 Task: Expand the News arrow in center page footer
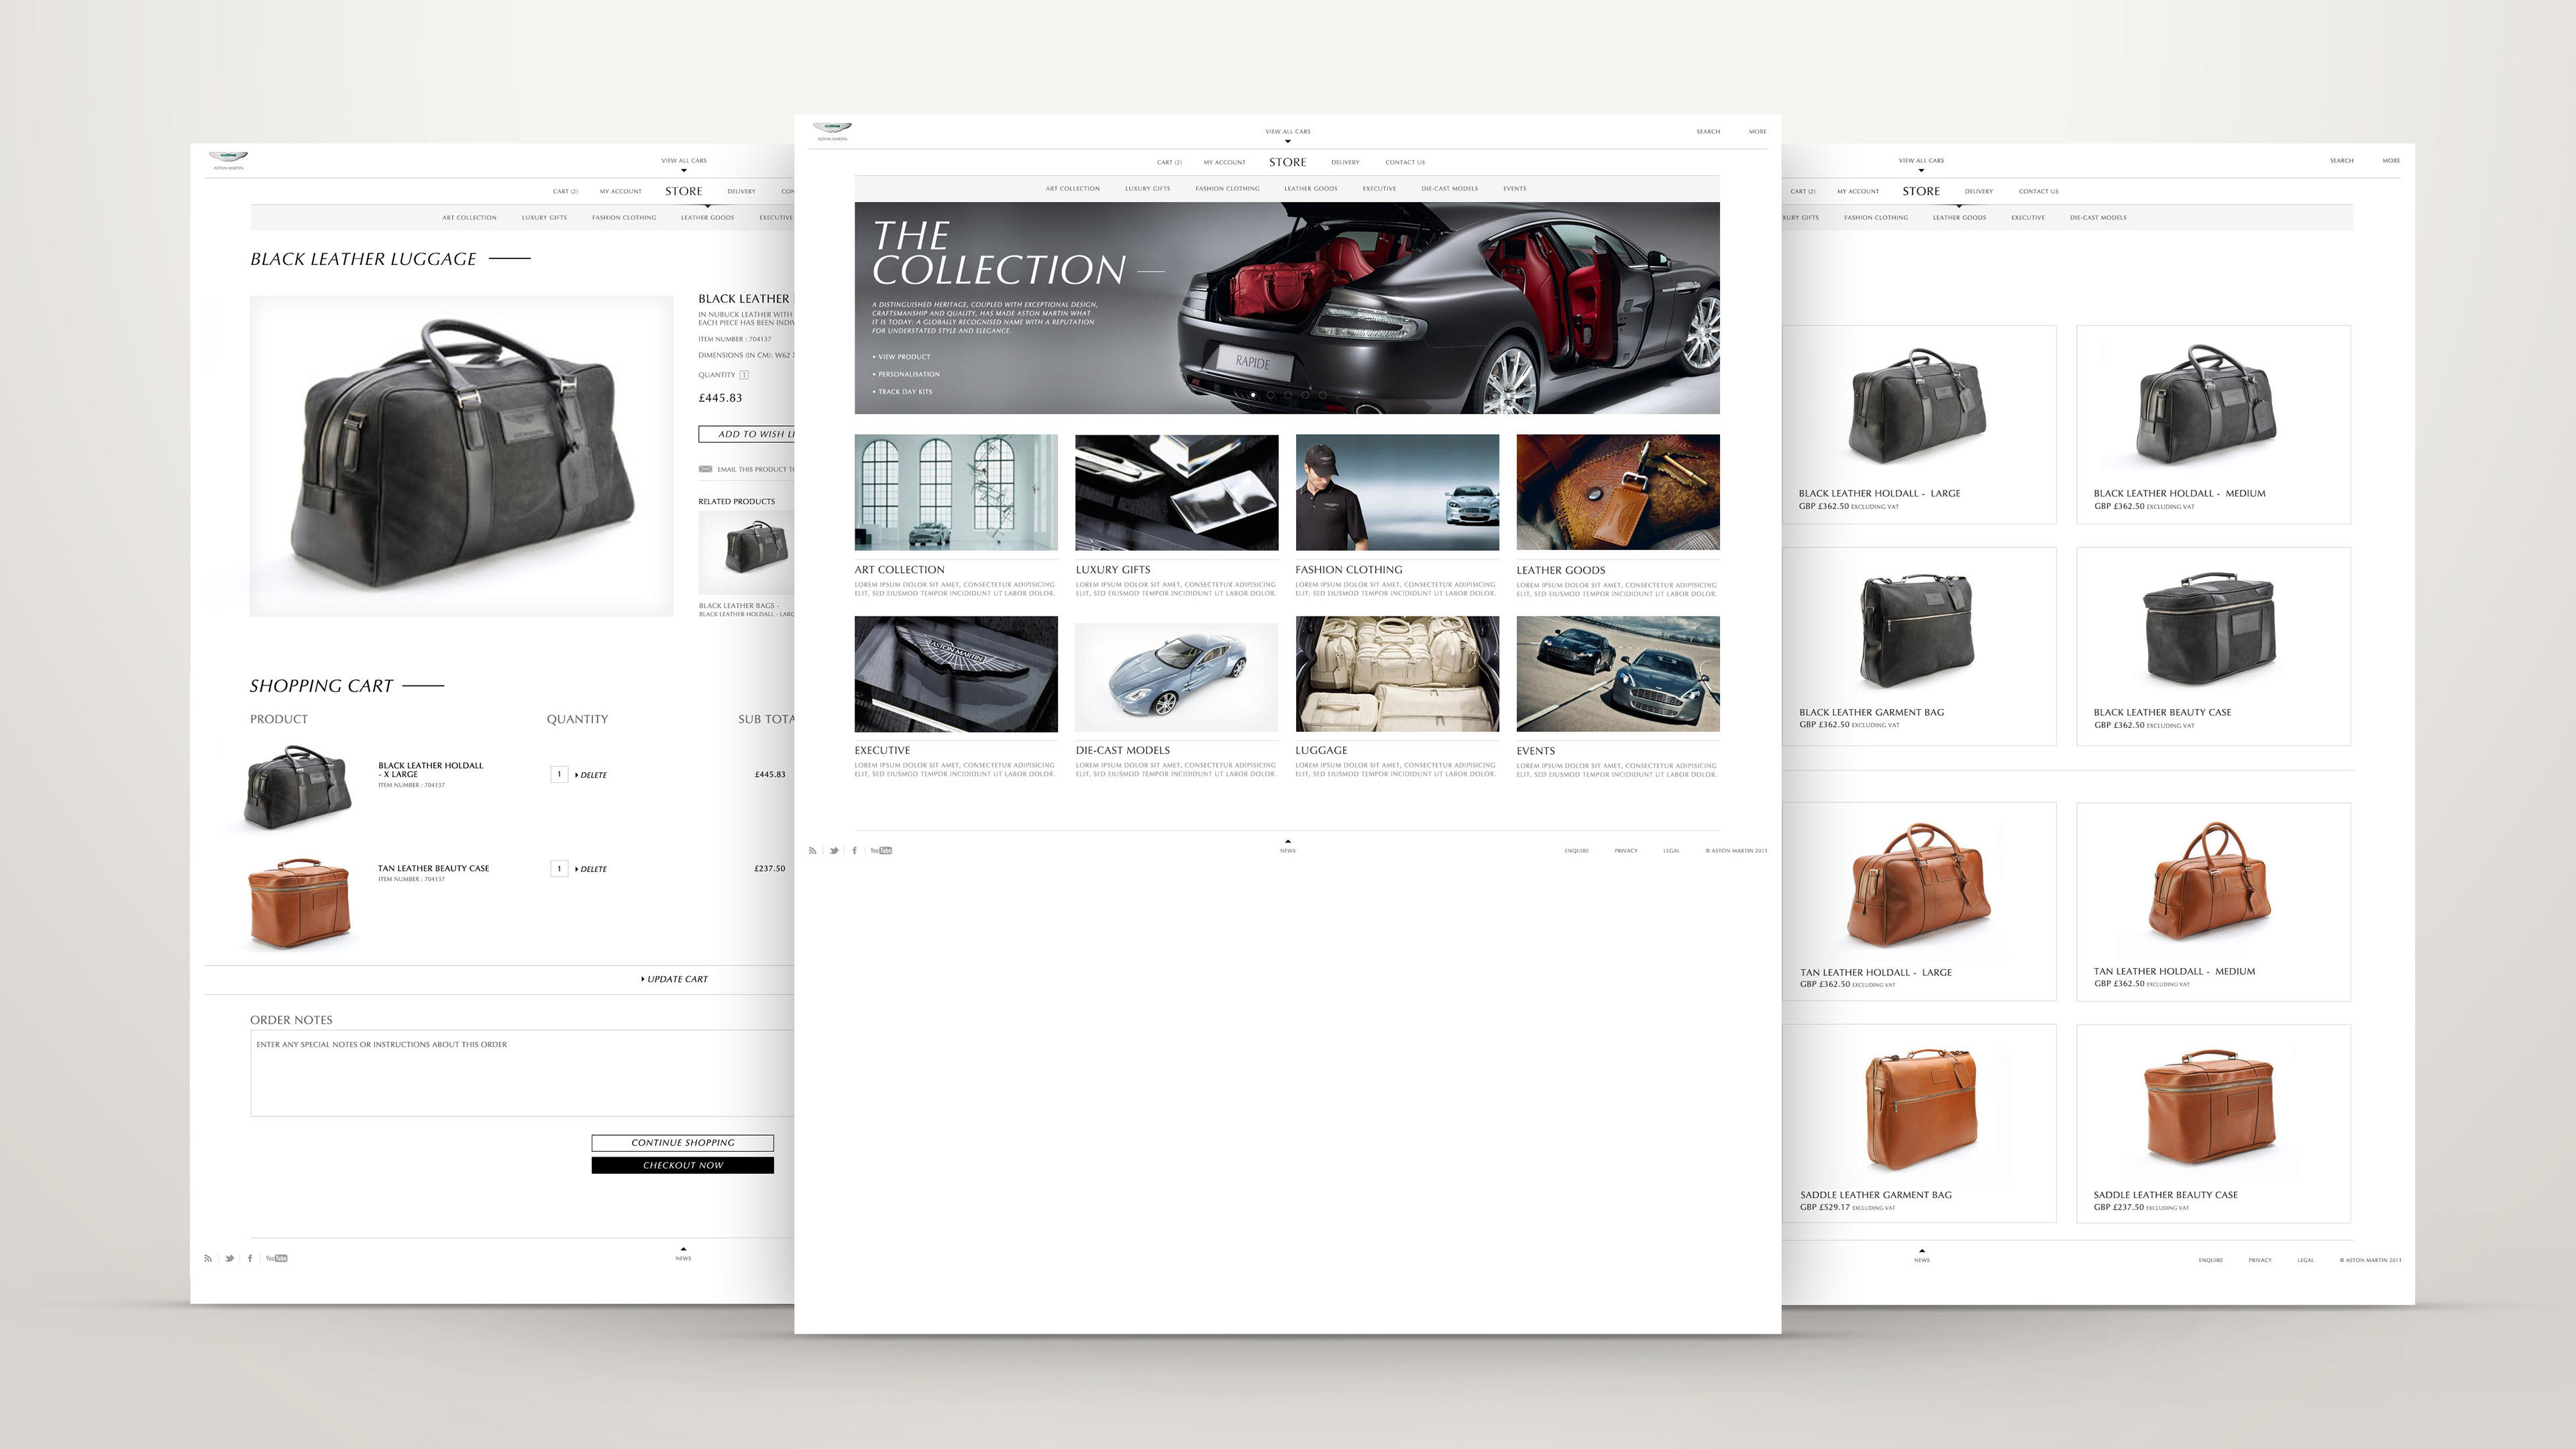tap(1287, 842)
